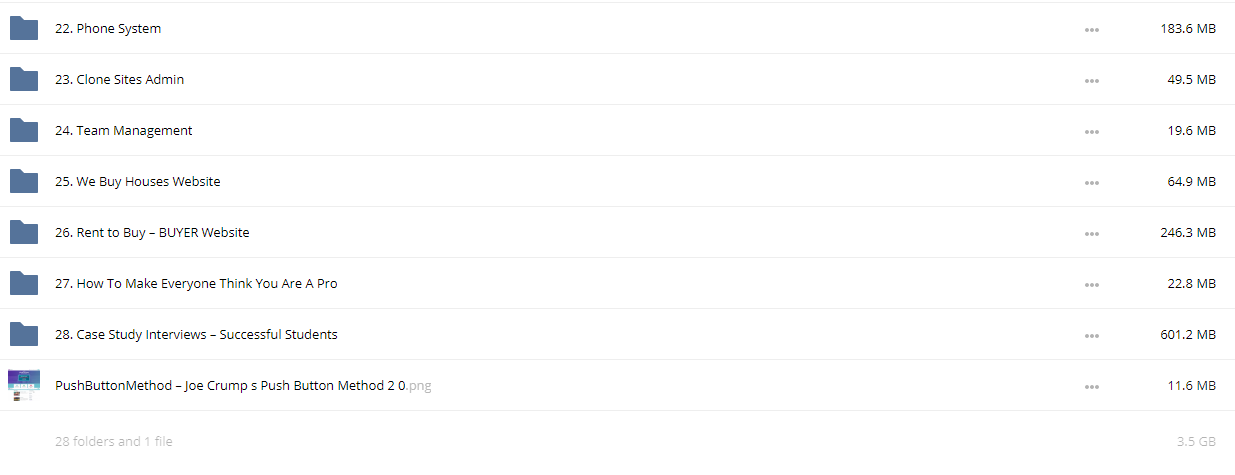Open PushButtonMethod png thumbnail preview
Viewport: 1235px width, 475px height.
24,385
